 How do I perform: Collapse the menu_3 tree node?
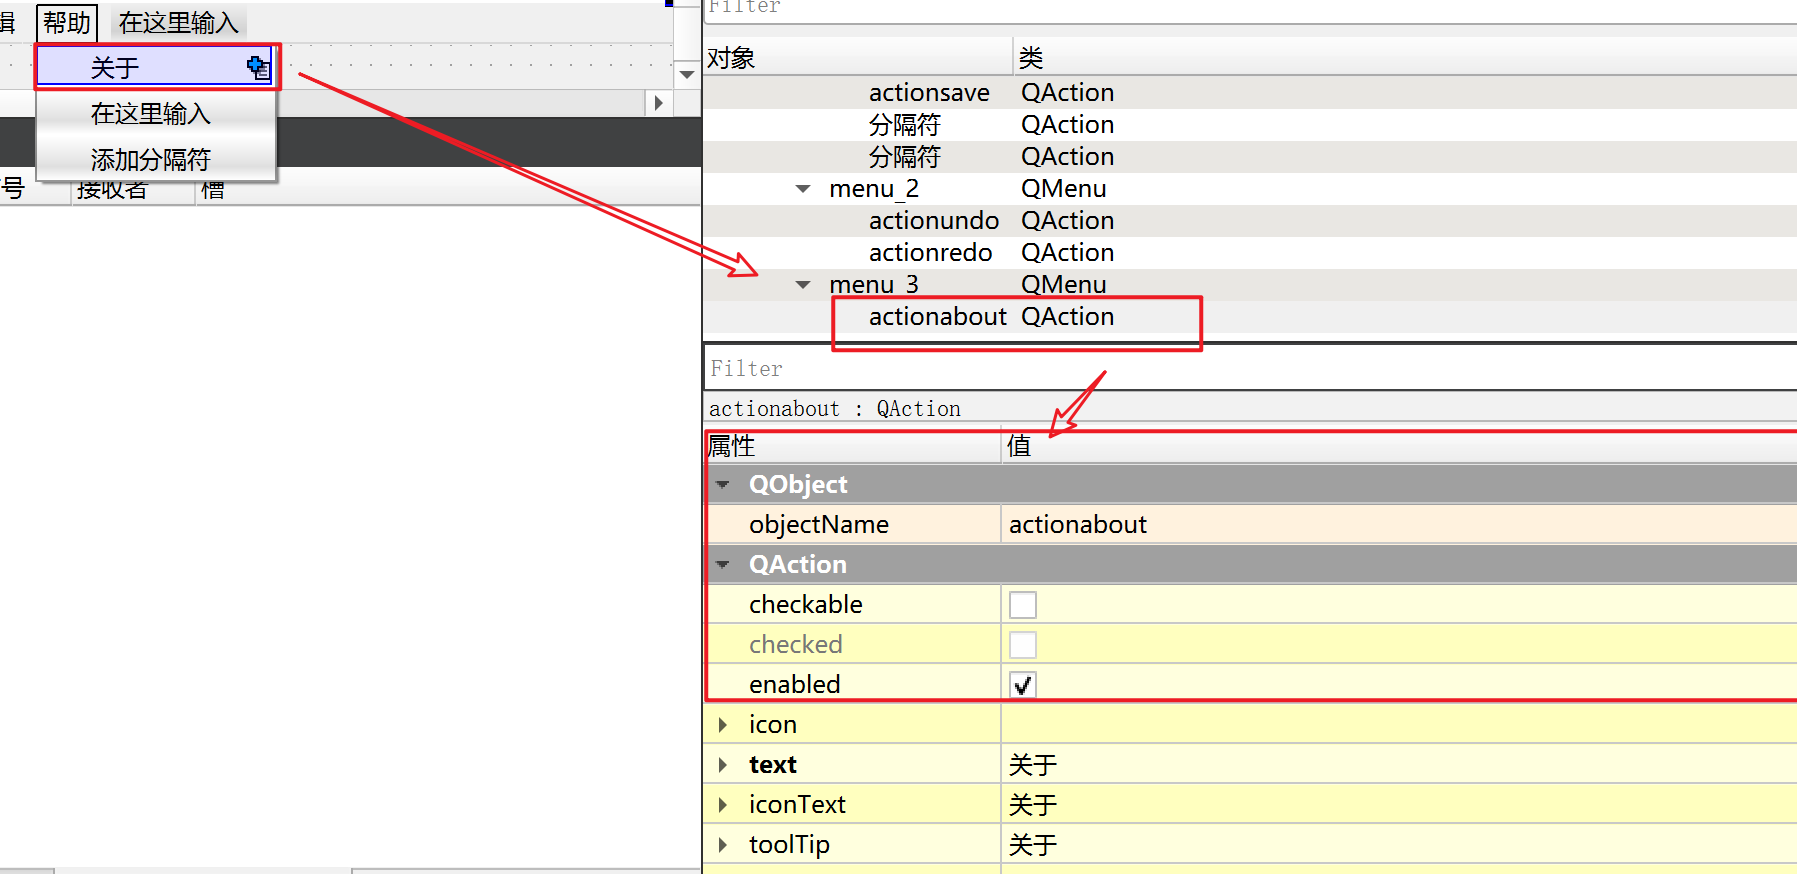[x=803, y=285]
